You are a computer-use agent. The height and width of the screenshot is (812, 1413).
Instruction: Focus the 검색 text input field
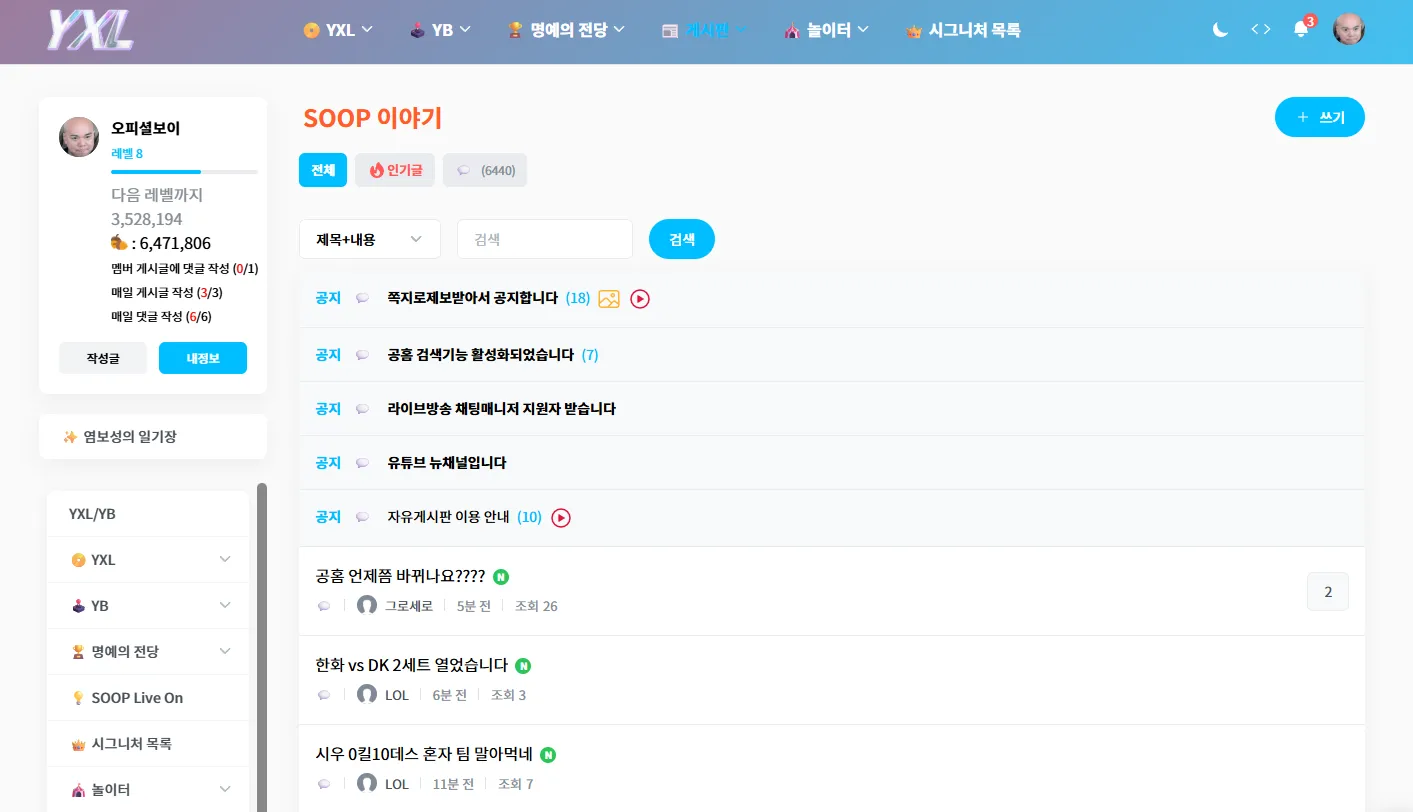(545, 239)
